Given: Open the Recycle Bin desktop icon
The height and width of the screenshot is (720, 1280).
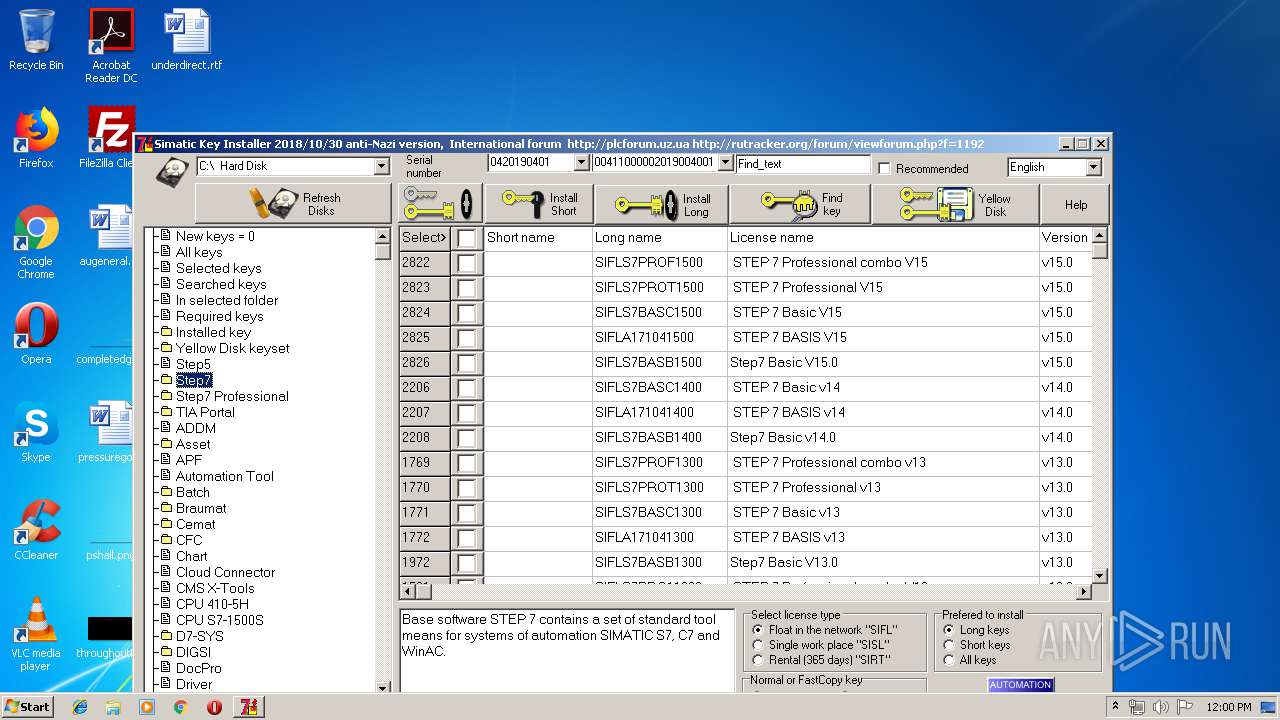Looking at the screenshot, I should click(x=36, y=40).
